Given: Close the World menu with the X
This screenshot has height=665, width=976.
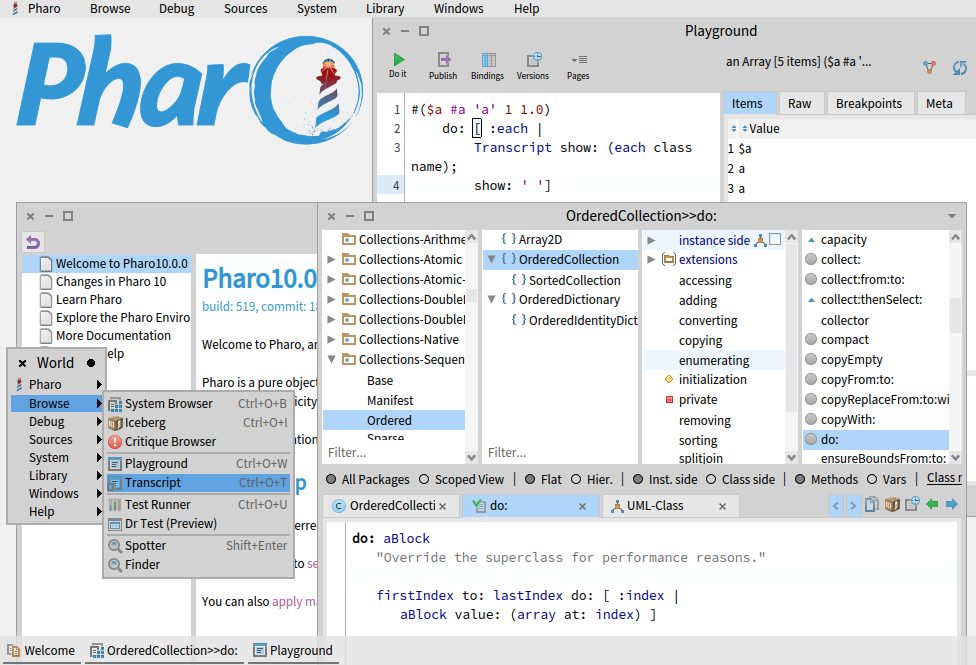Looking at the screenshot, I should click(x=22, y=363).
